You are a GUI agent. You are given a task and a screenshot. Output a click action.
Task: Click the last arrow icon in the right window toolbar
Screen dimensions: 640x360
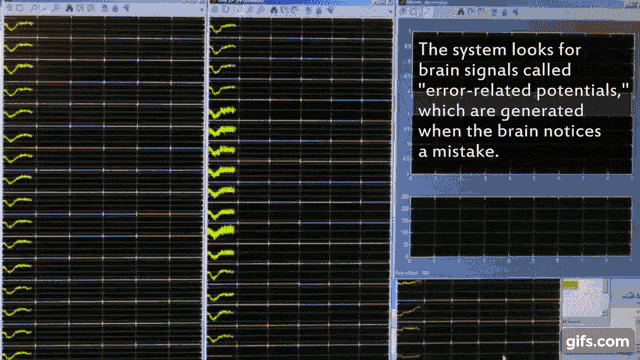click(516, 12)
